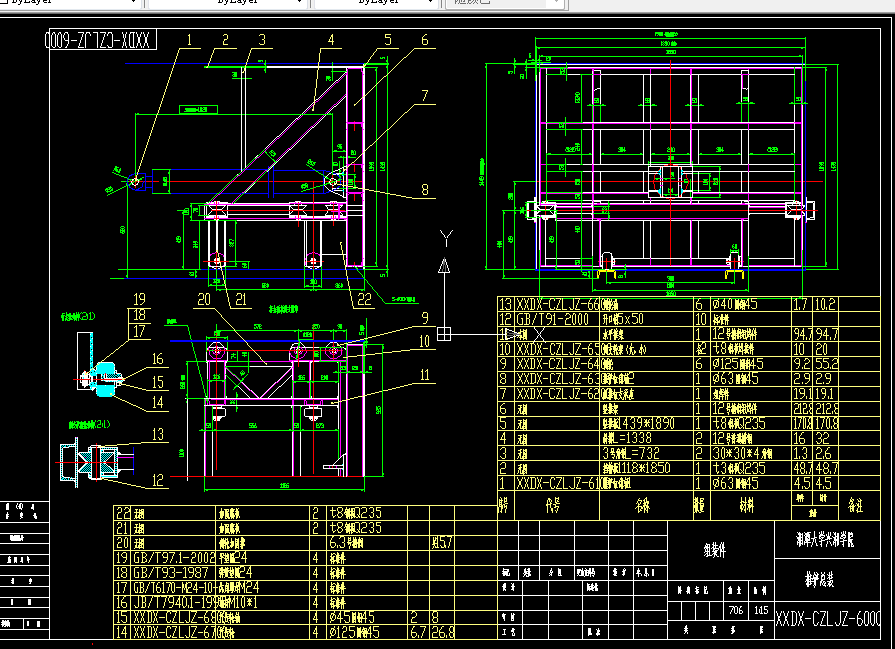Select balloon number 12 near the wheel detail
The height and width of the screenshot is (649, 895).
tap(158, 481)
